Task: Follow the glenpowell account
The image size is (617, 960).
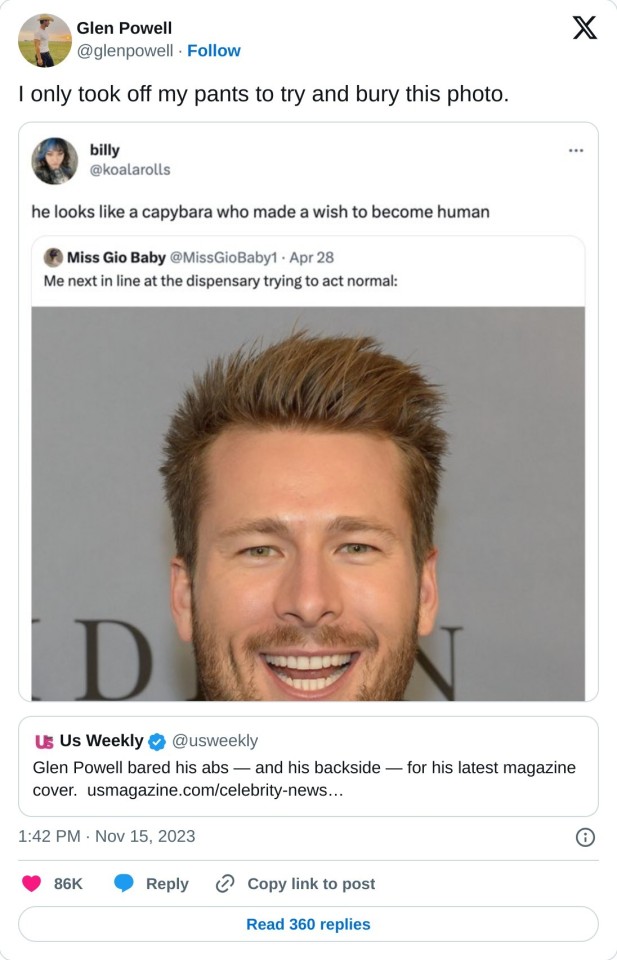Action: coord(214,51)
